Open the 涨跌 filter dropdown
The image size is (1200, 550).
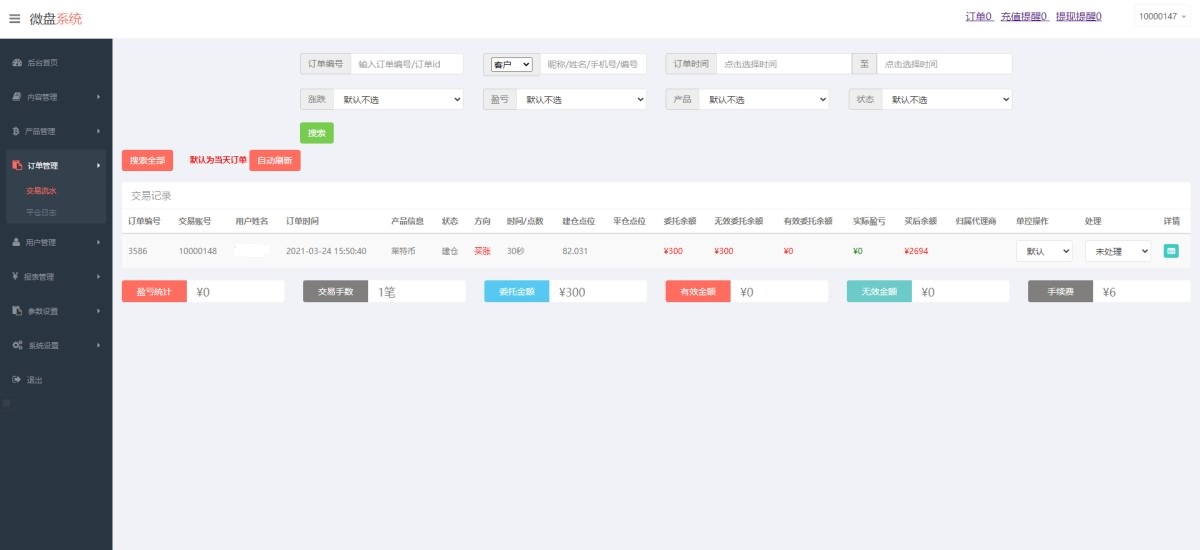coord(399,99)
